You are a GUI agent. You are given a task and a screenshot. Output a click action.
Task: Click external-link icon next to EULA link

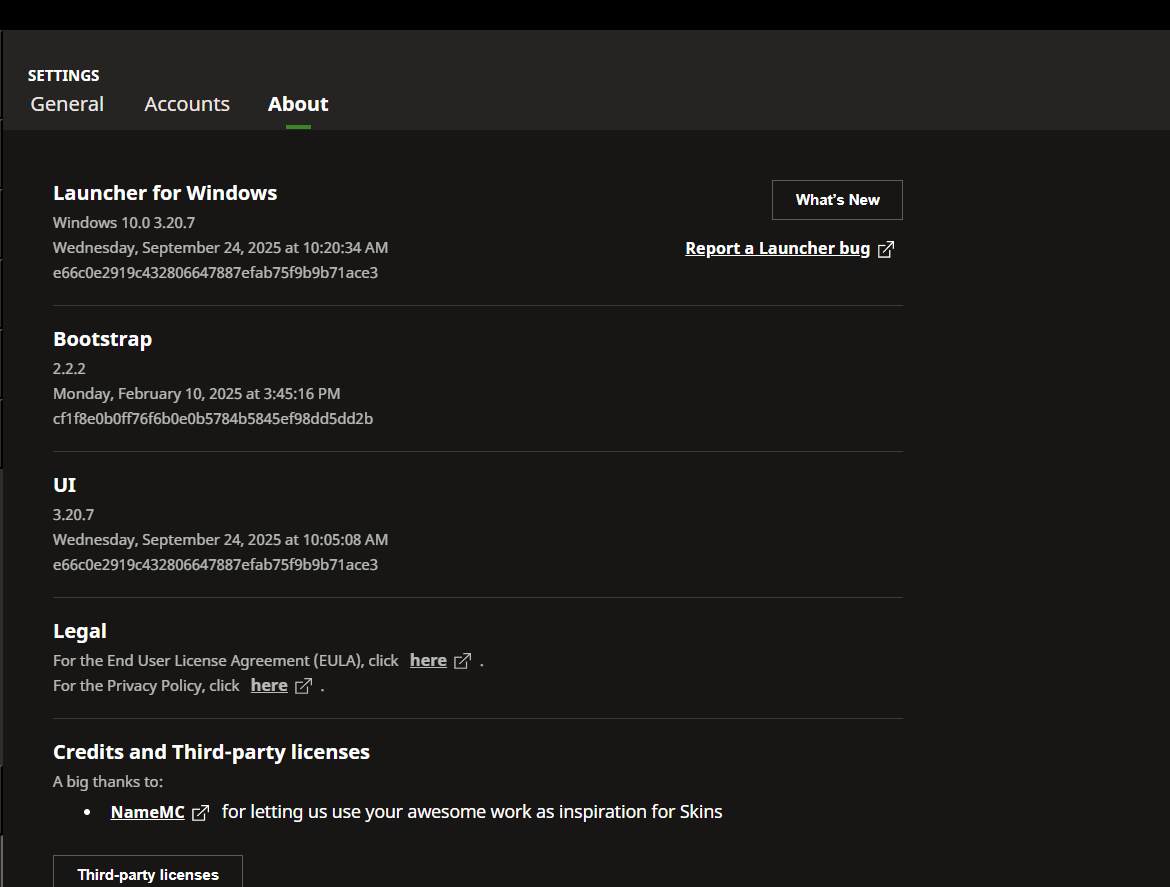(462, 661)
